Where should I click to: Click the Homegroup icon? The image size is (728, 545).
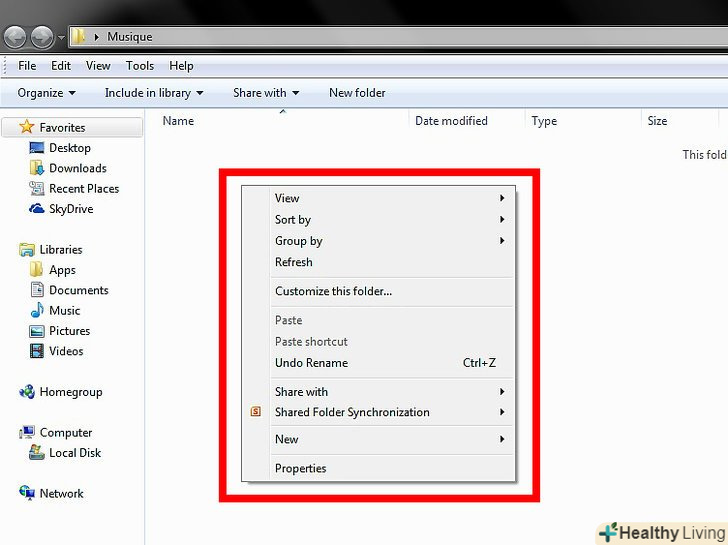[27, 392]
